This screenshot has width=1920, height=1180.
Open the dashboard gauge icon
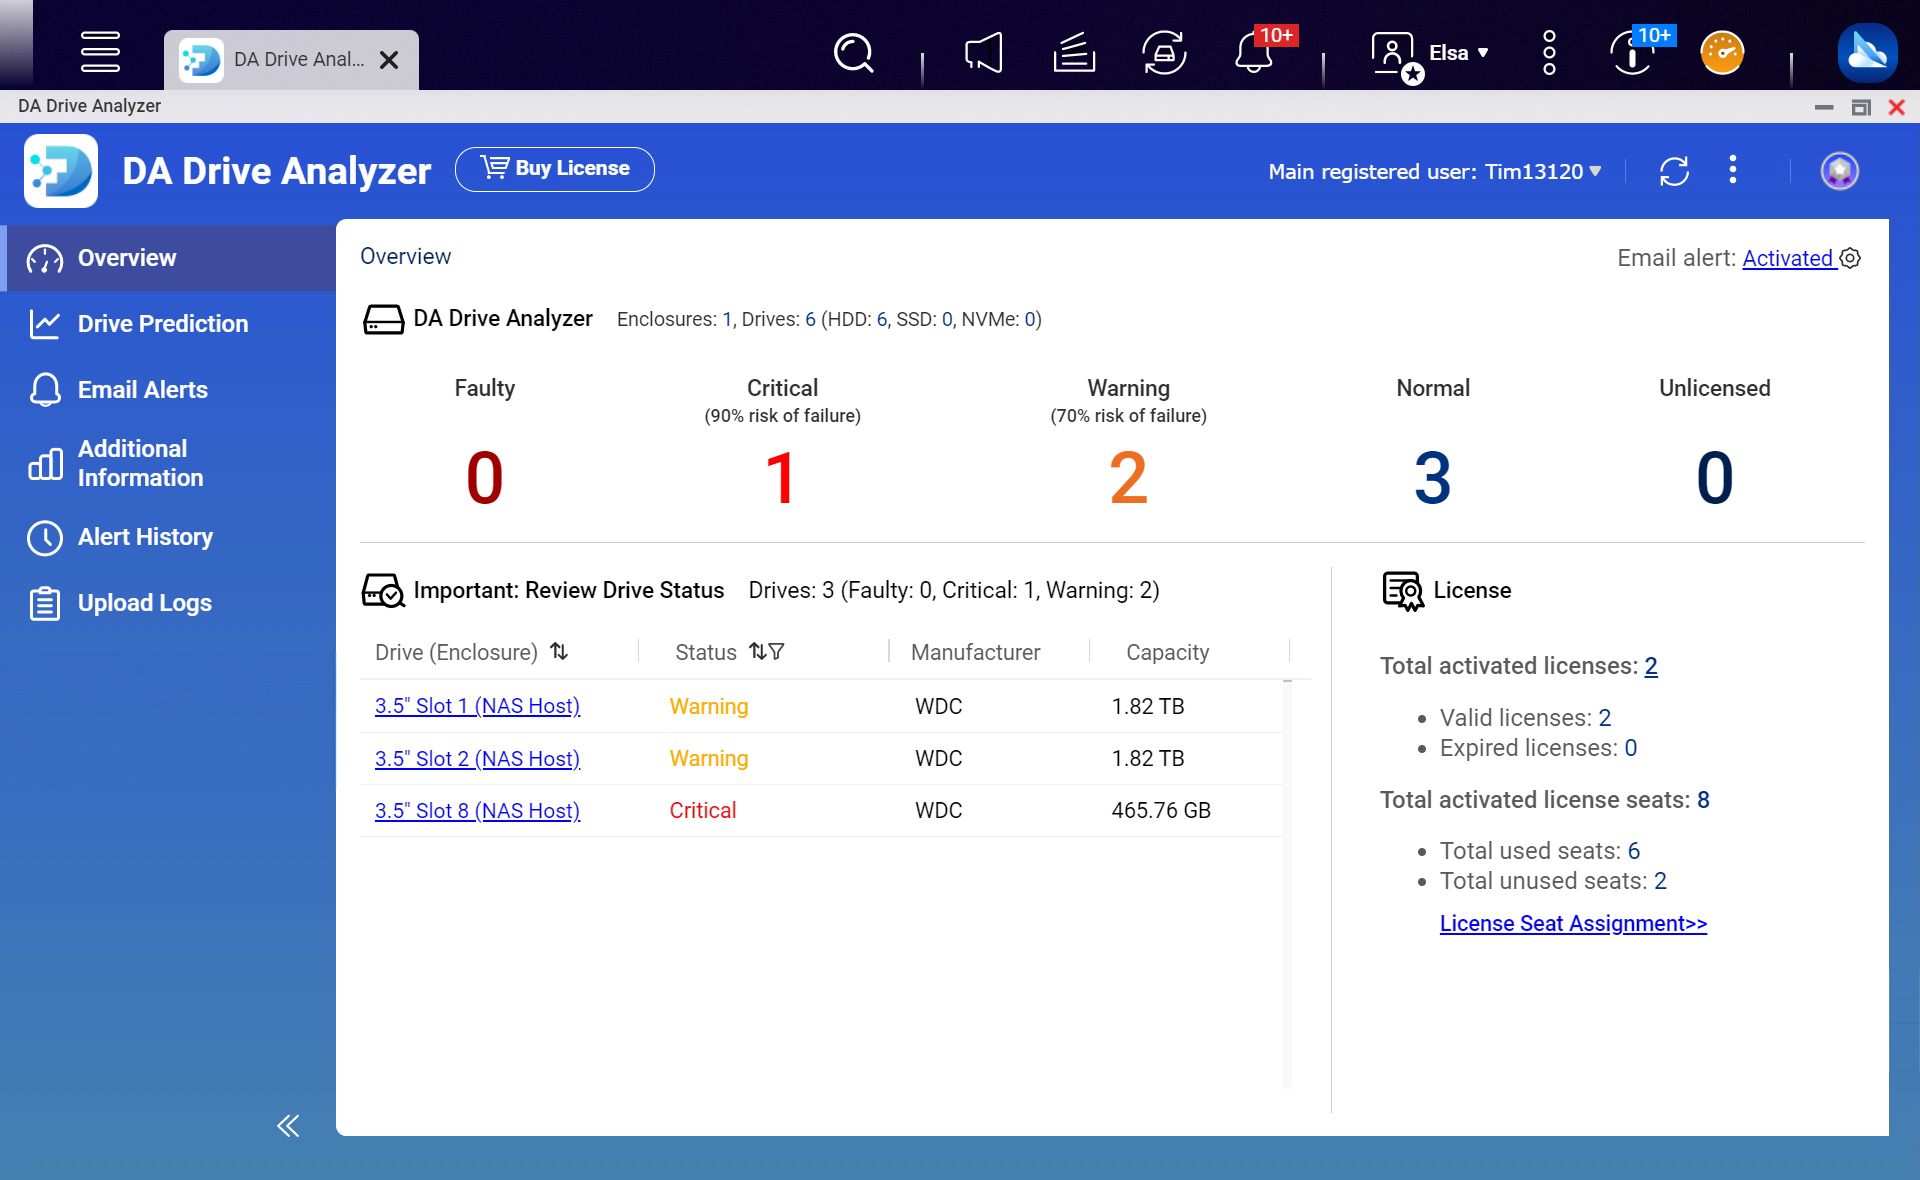(1722, 53)
